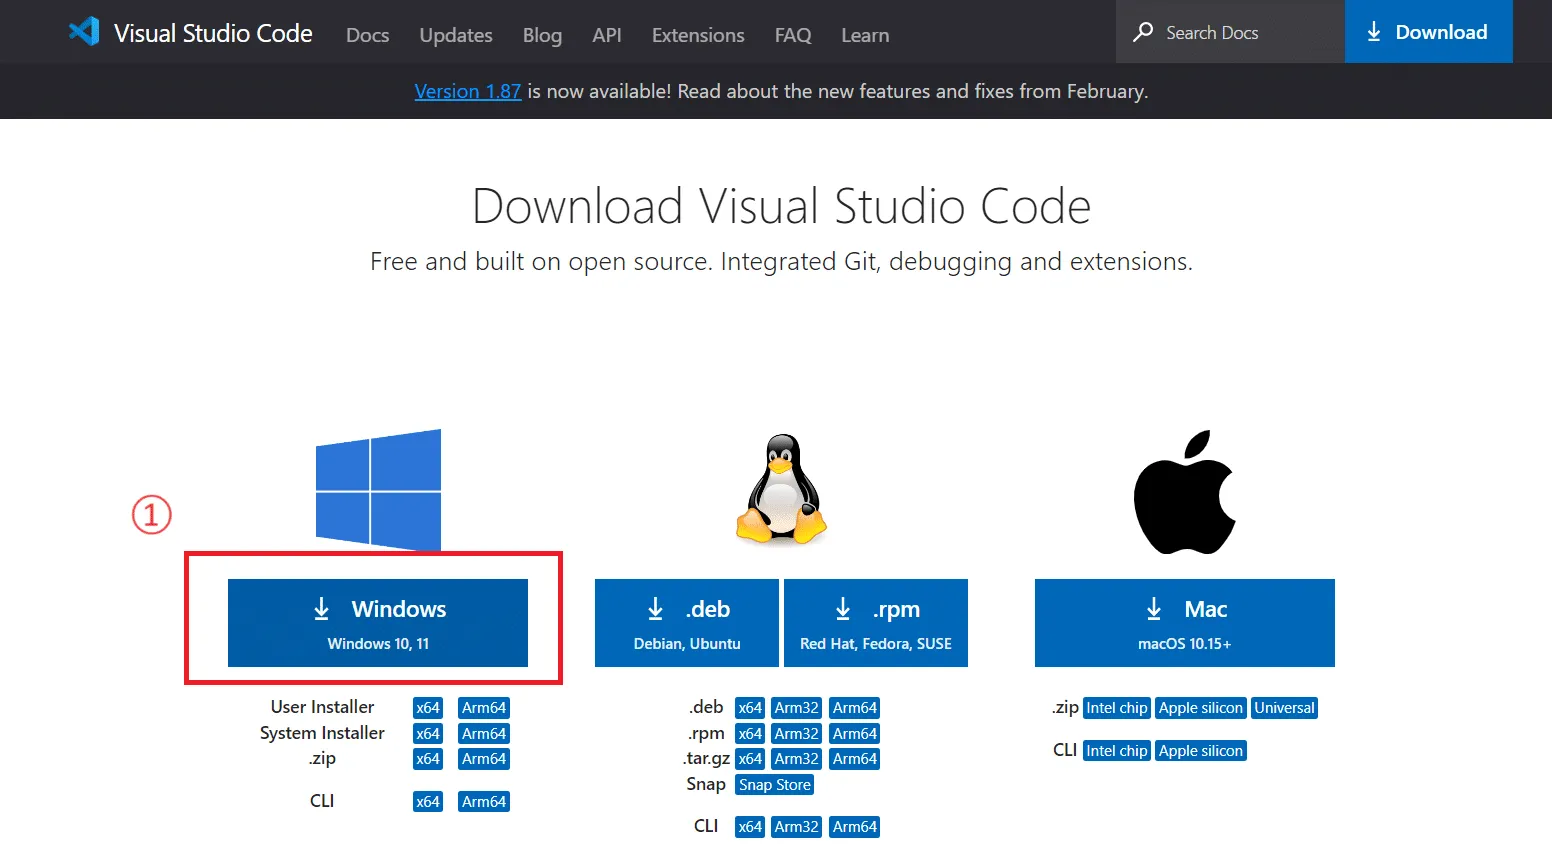Select Arm64 for Windows User Installer
This screenshot has width=1552, height=854.
pyautogui.click(x=484, y=708)
